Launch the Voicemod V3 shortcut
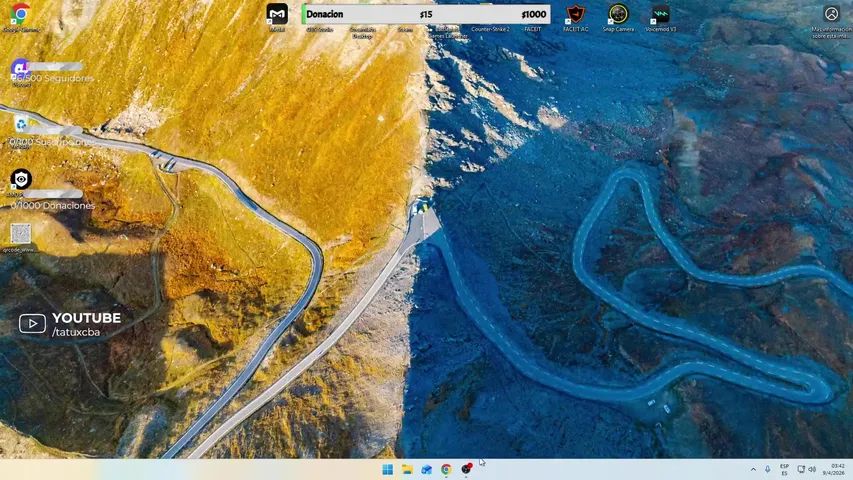 point(660,17)
